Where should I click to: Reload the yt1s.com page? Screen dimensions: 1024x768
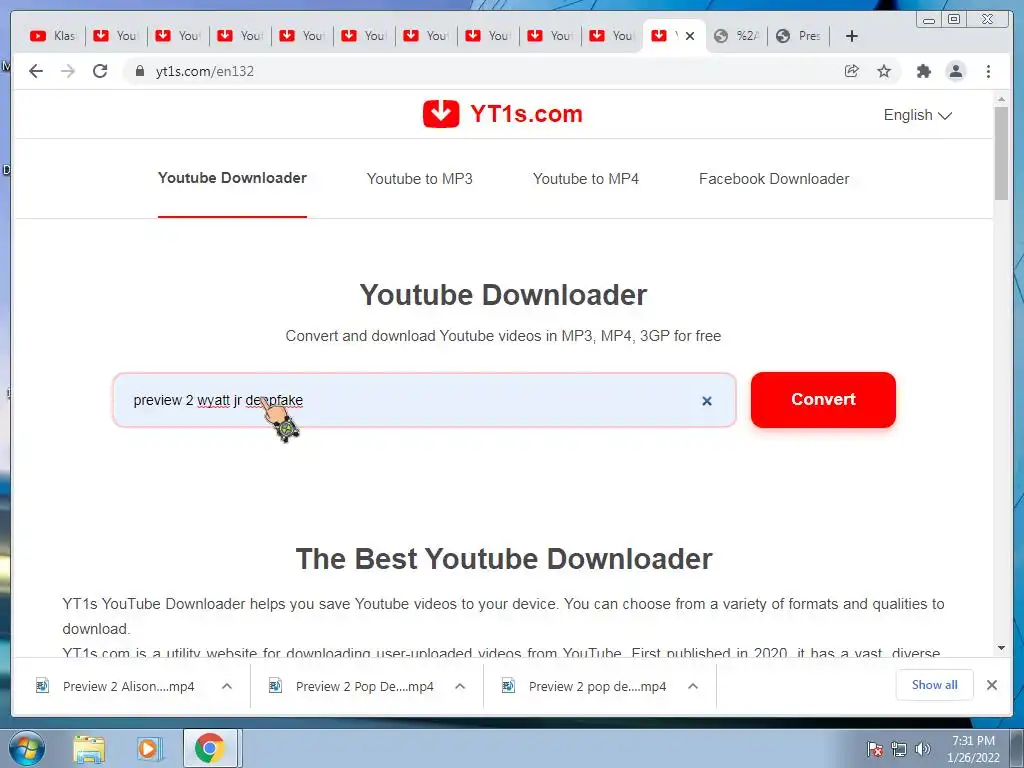click(100, 71)
